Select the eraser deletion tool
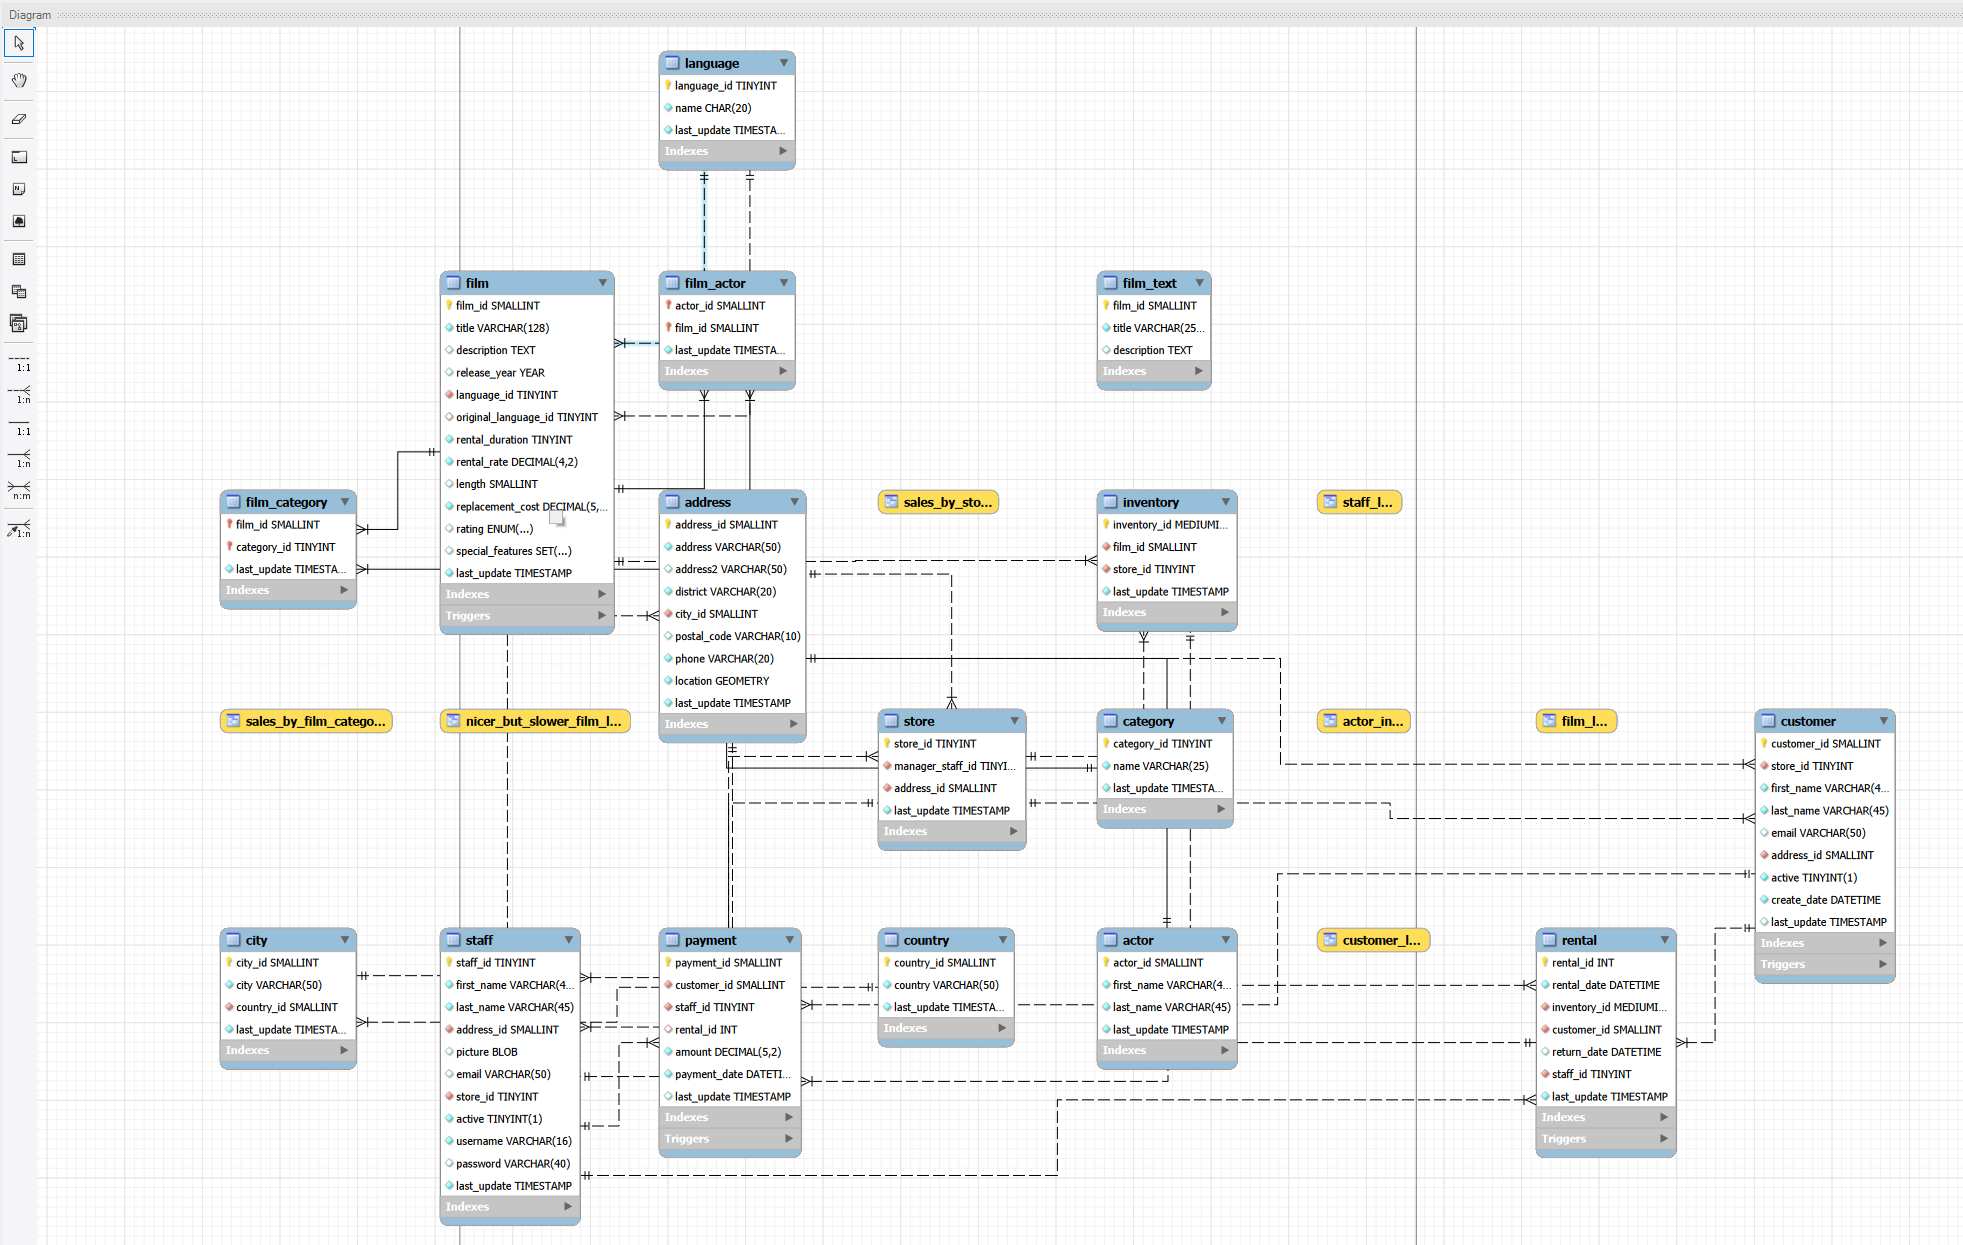 pyautogui.click(x=19, y=118)
